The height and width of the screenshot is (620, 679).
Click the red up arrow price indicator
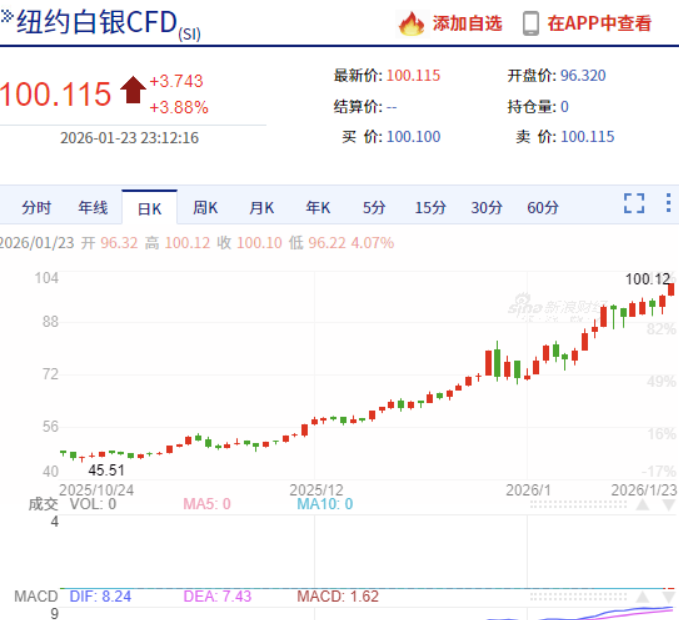(x=132, y=91)
